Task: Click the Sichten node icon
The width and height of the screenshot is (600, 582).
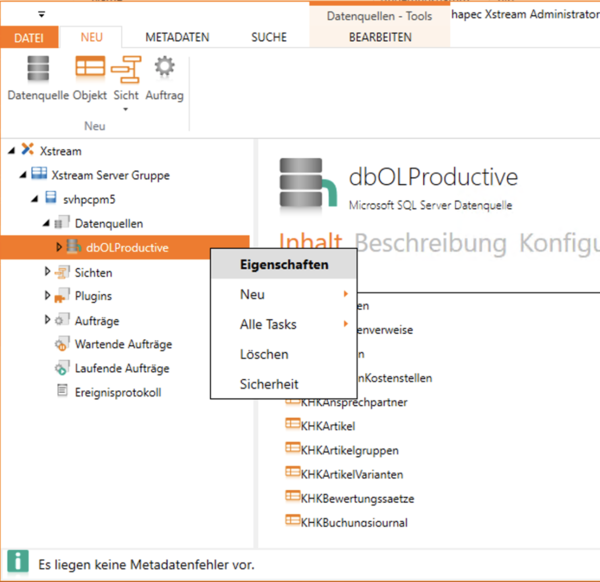Action: point(62,272)
